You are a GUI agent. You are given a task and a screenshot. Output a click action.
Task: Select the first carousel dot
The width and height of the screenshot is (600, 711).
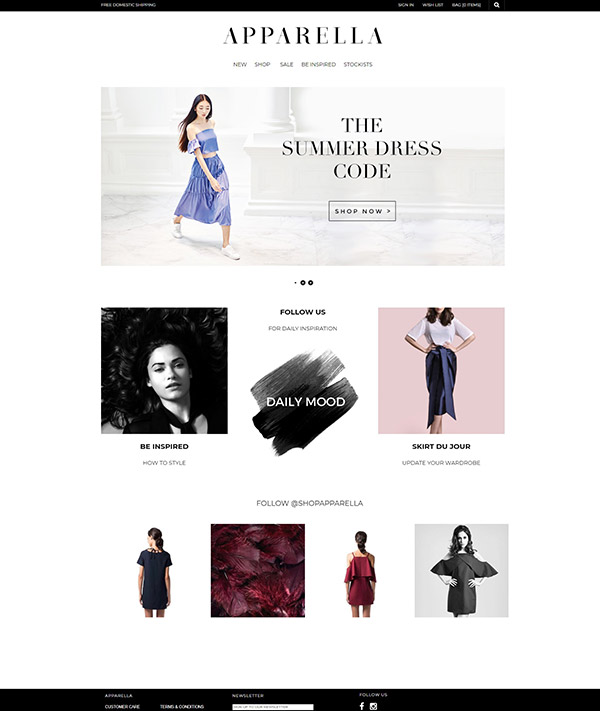(295, 283)
